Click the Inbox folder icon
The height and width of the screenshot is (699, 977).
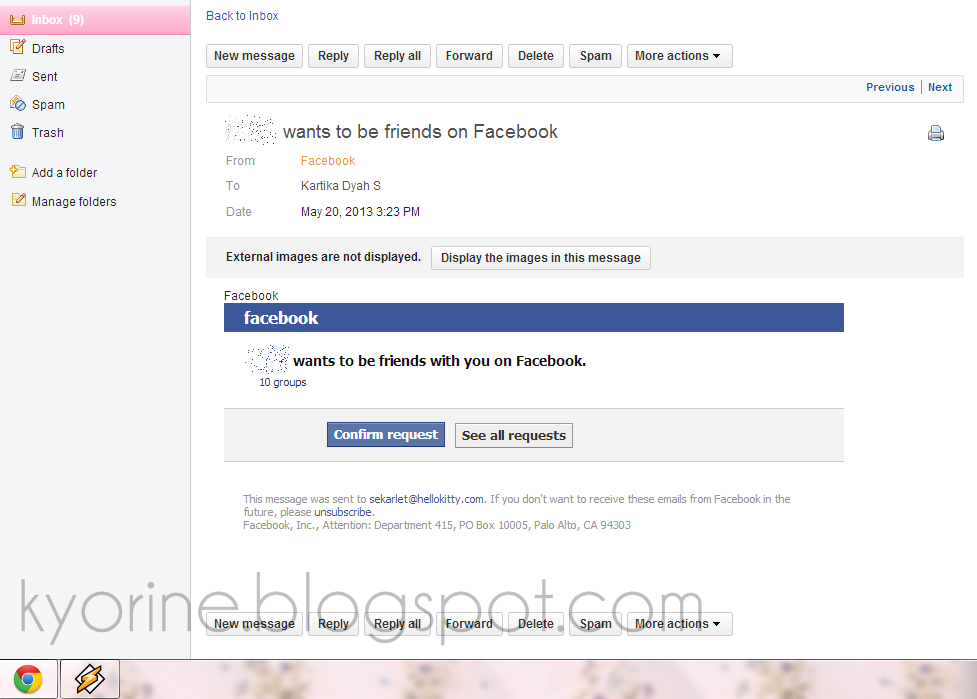17,20
